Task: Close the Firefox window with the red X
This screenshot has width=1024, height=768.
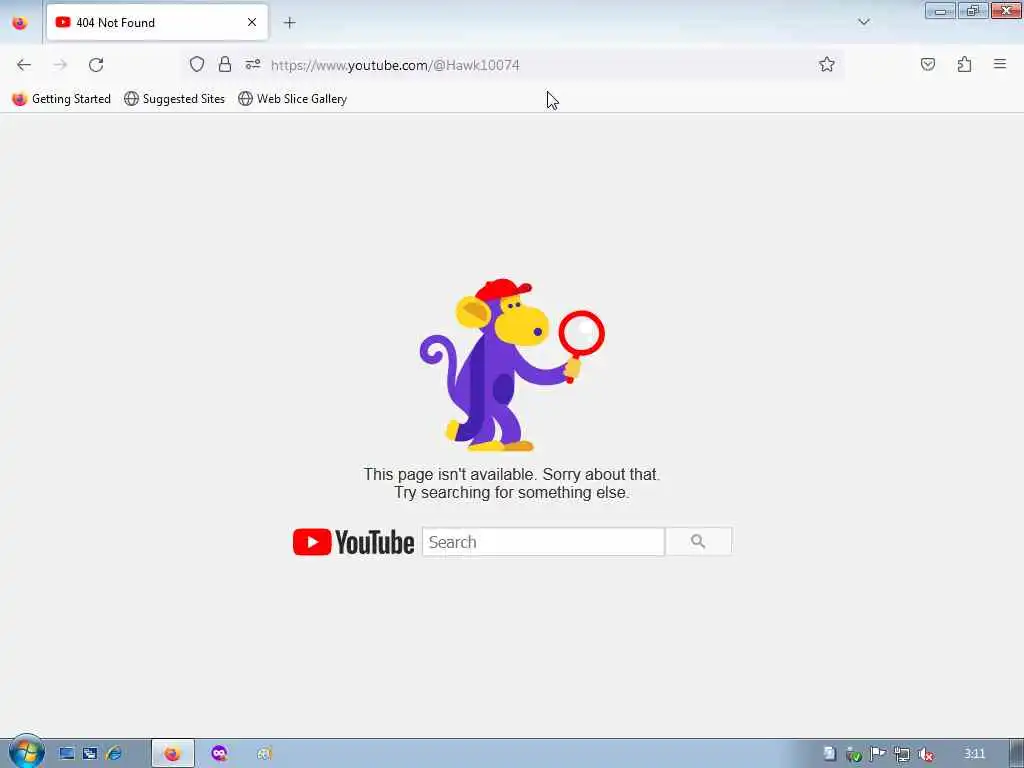Action: (1006, 10)
